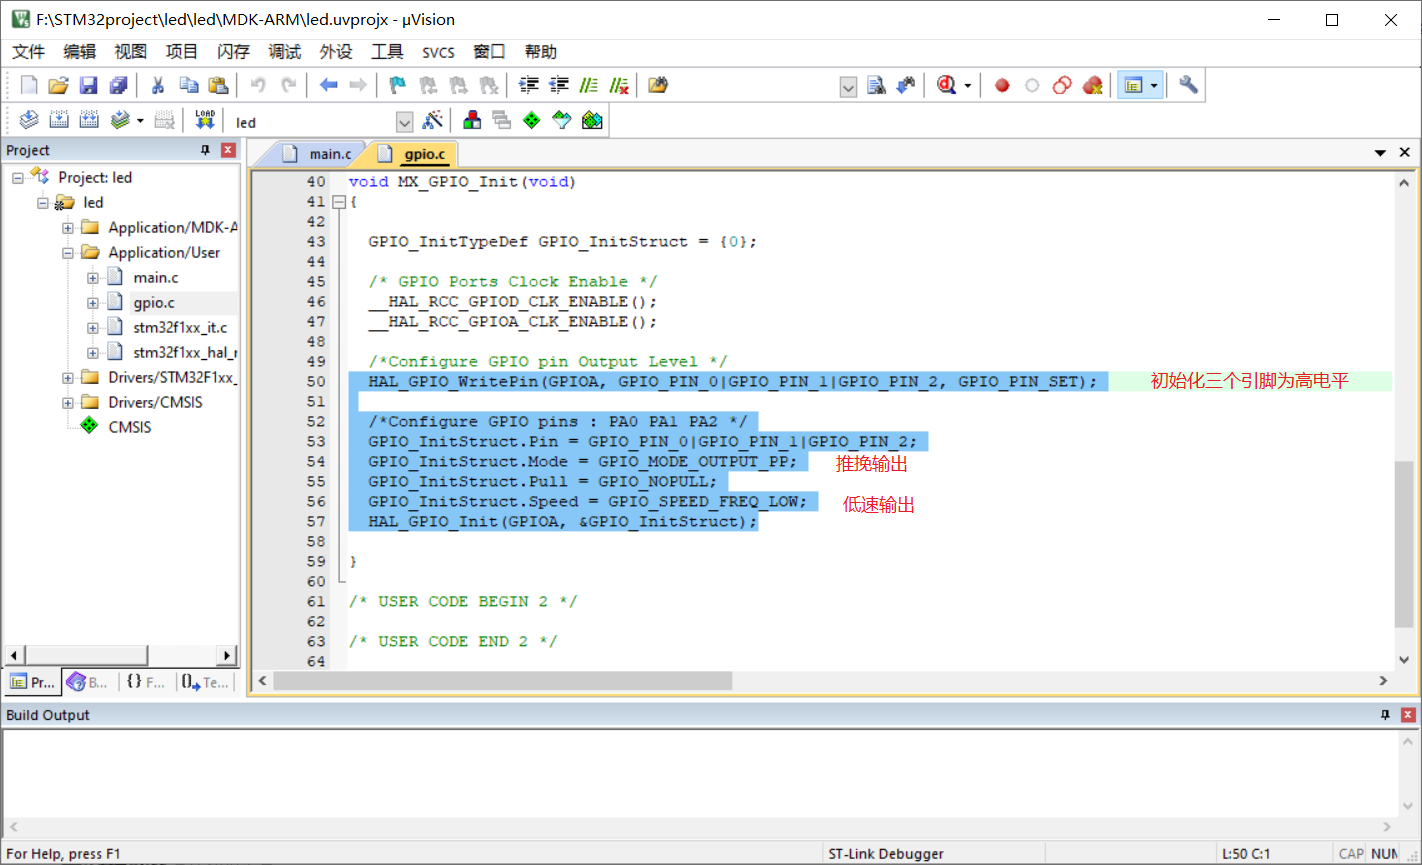This screenshot has height=865, width=1422.
Task: Save the current file with floppy icon
Action: [88, 86]
